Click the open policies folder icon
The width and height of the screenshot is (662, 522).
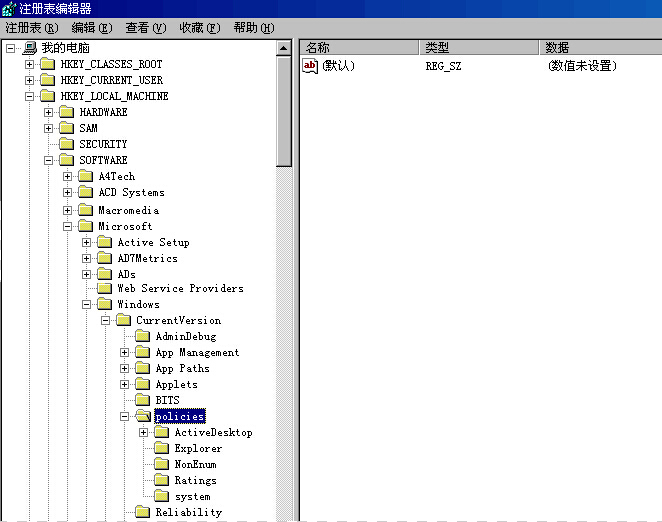(143, 416)
